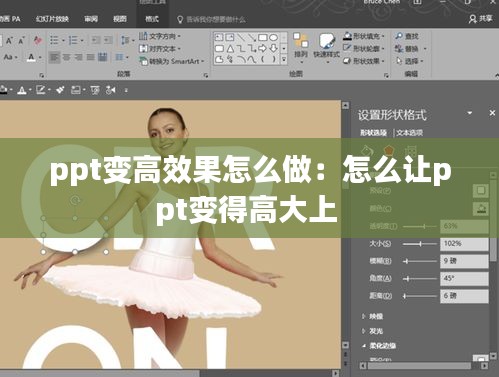
Task: Expand the shapes gallery more arrow
Action: 284,60
